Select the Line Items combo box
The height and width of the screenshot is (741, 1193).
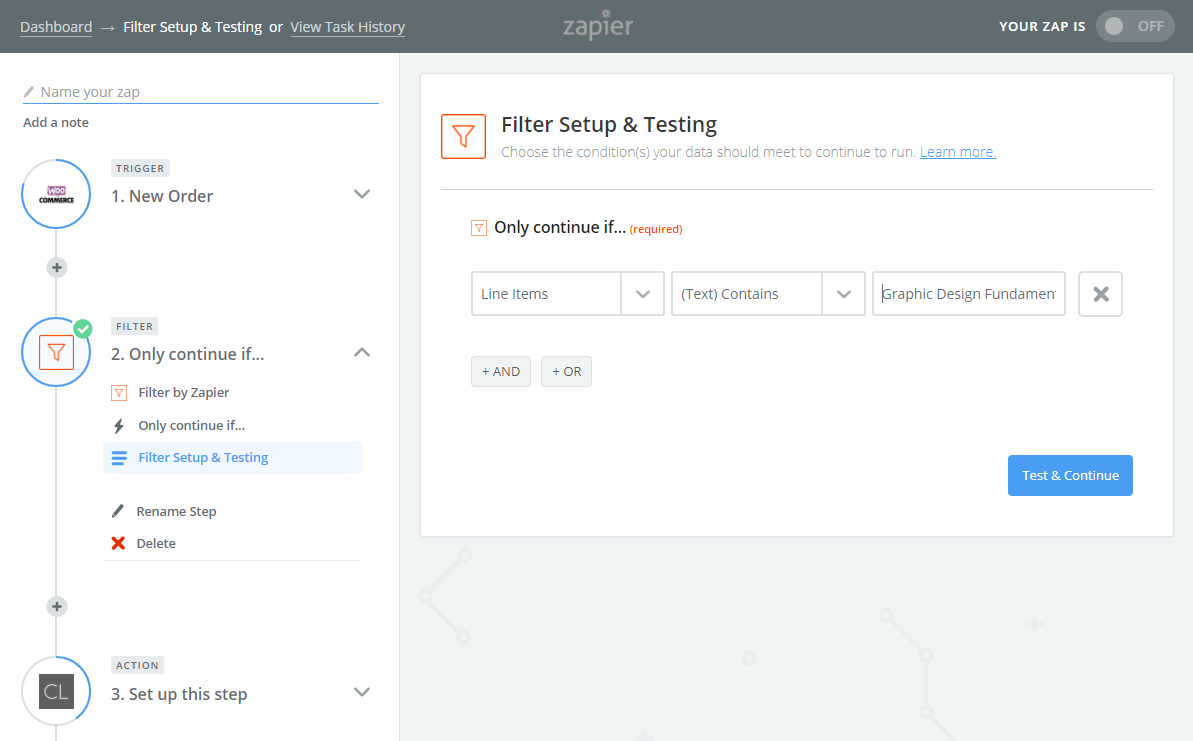point(568,294)
